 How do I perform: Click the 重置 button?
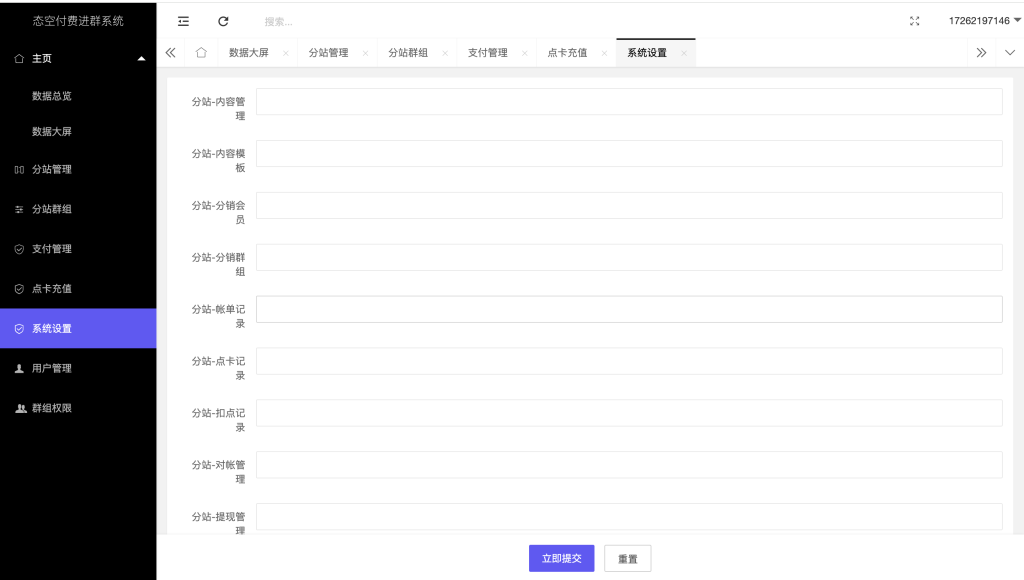(x=627, y=558)
